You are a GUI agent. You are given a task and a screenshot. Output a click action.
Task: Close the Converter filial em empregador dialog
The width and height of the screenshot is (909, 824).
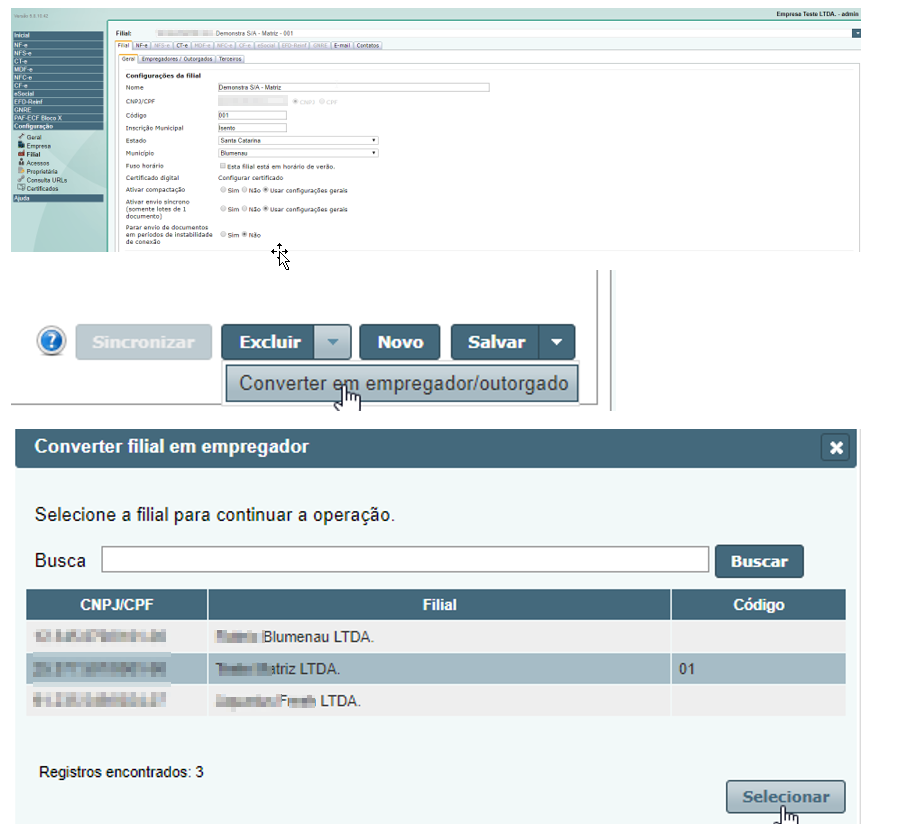pyautogui.click(x=836, y=447)
